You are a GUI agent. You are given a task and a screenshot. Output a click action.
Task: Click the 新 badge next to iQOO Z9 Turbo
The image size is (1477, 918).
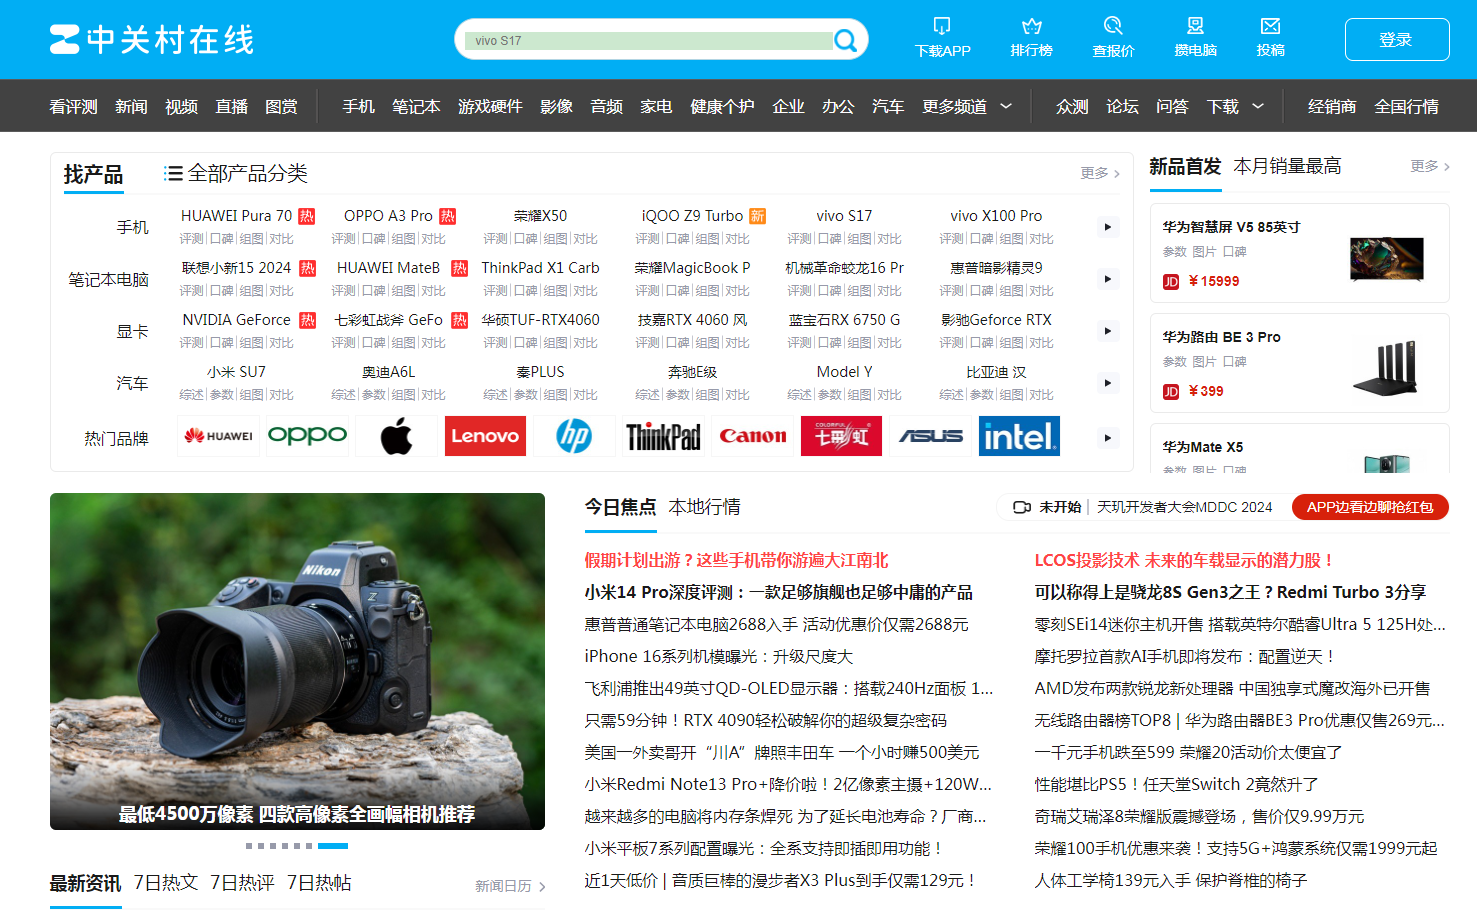[758, 216]
